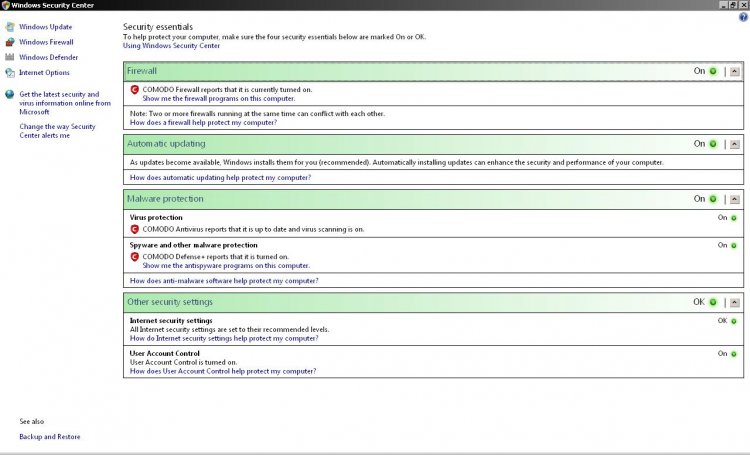Open the Windows Firewall link
This screenshot has width=750, height=455.
[x=46, y=42]
